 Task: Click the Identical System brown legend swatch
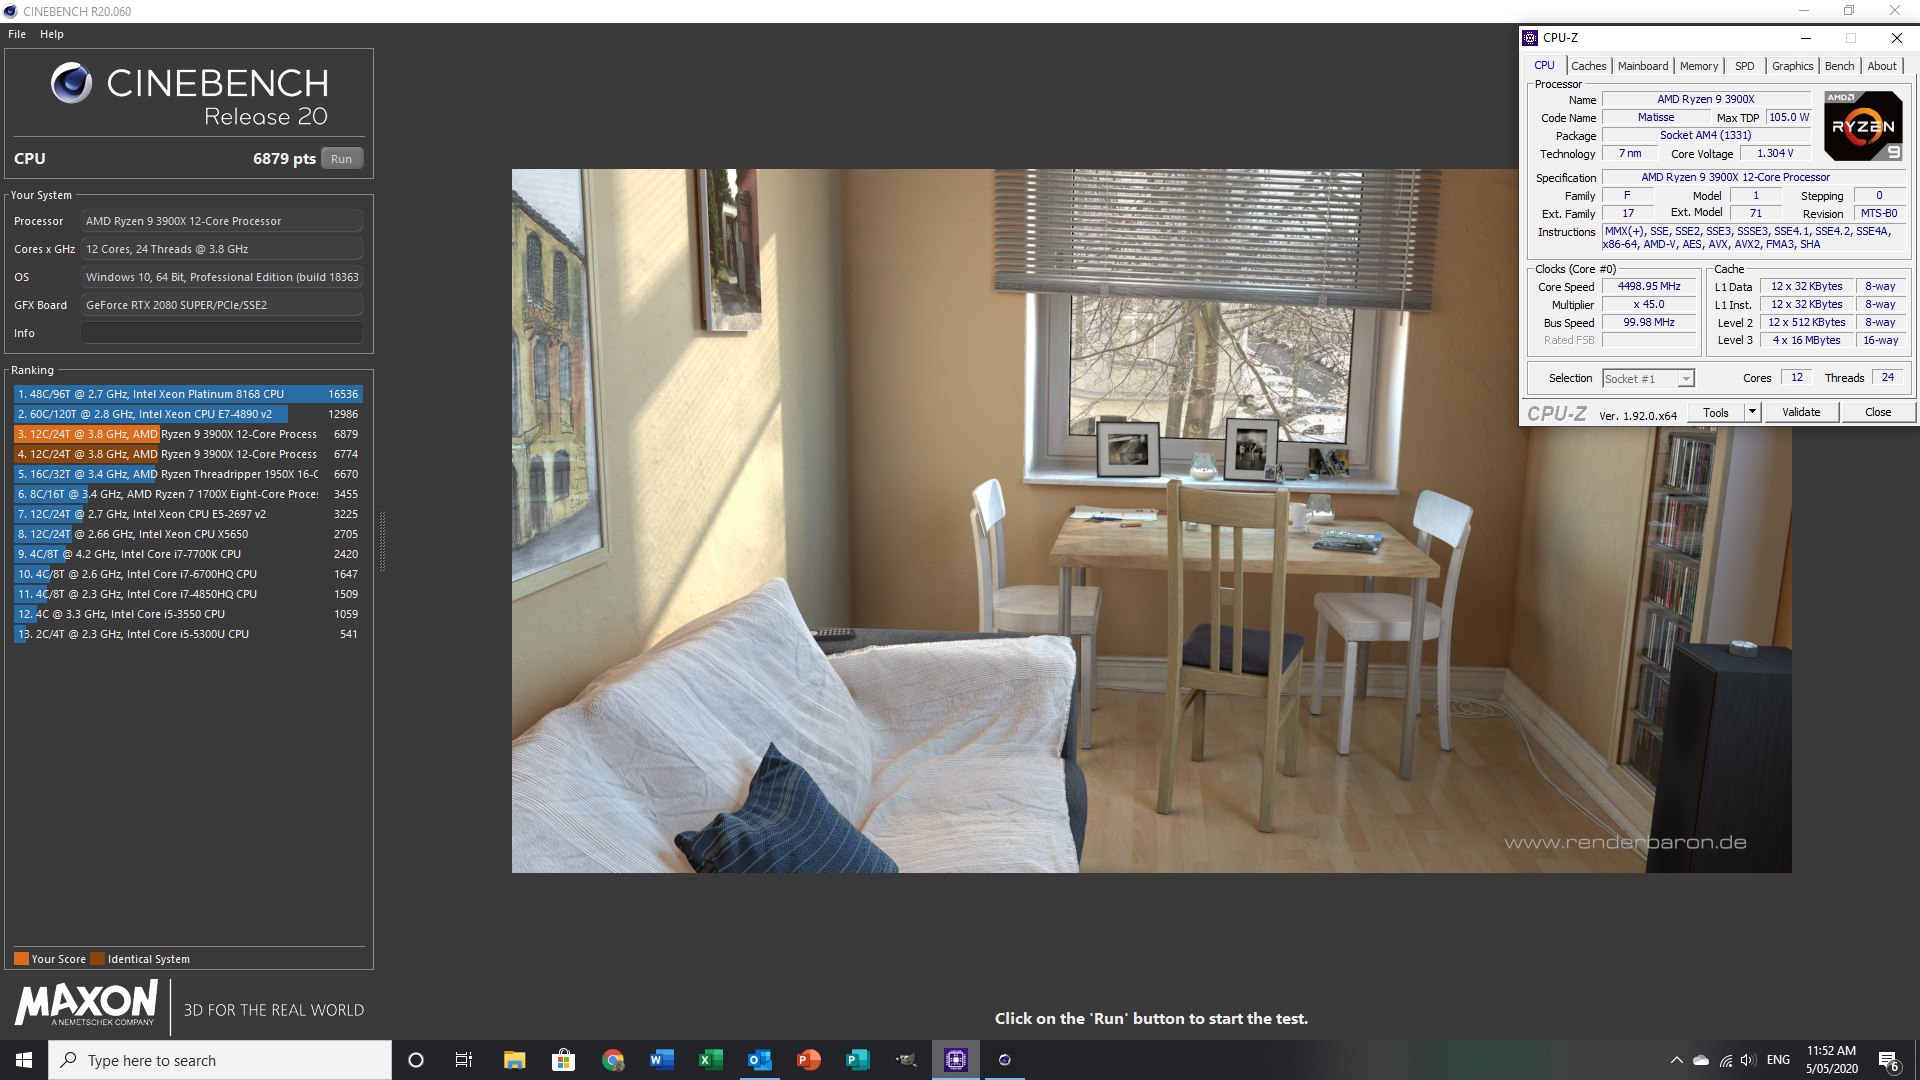97,959
